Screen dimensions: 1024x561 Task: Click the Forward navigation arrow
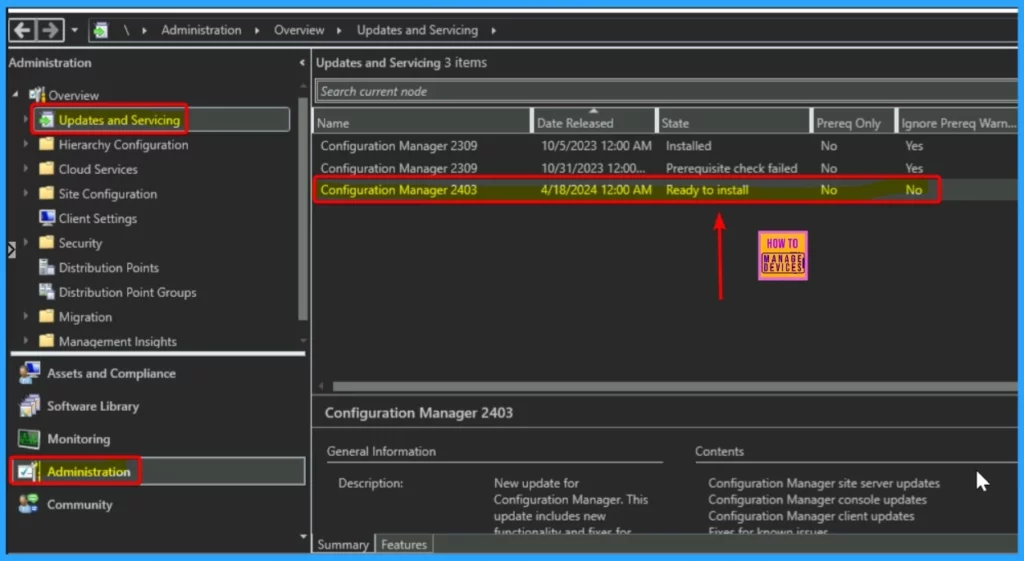coord(50,30)
